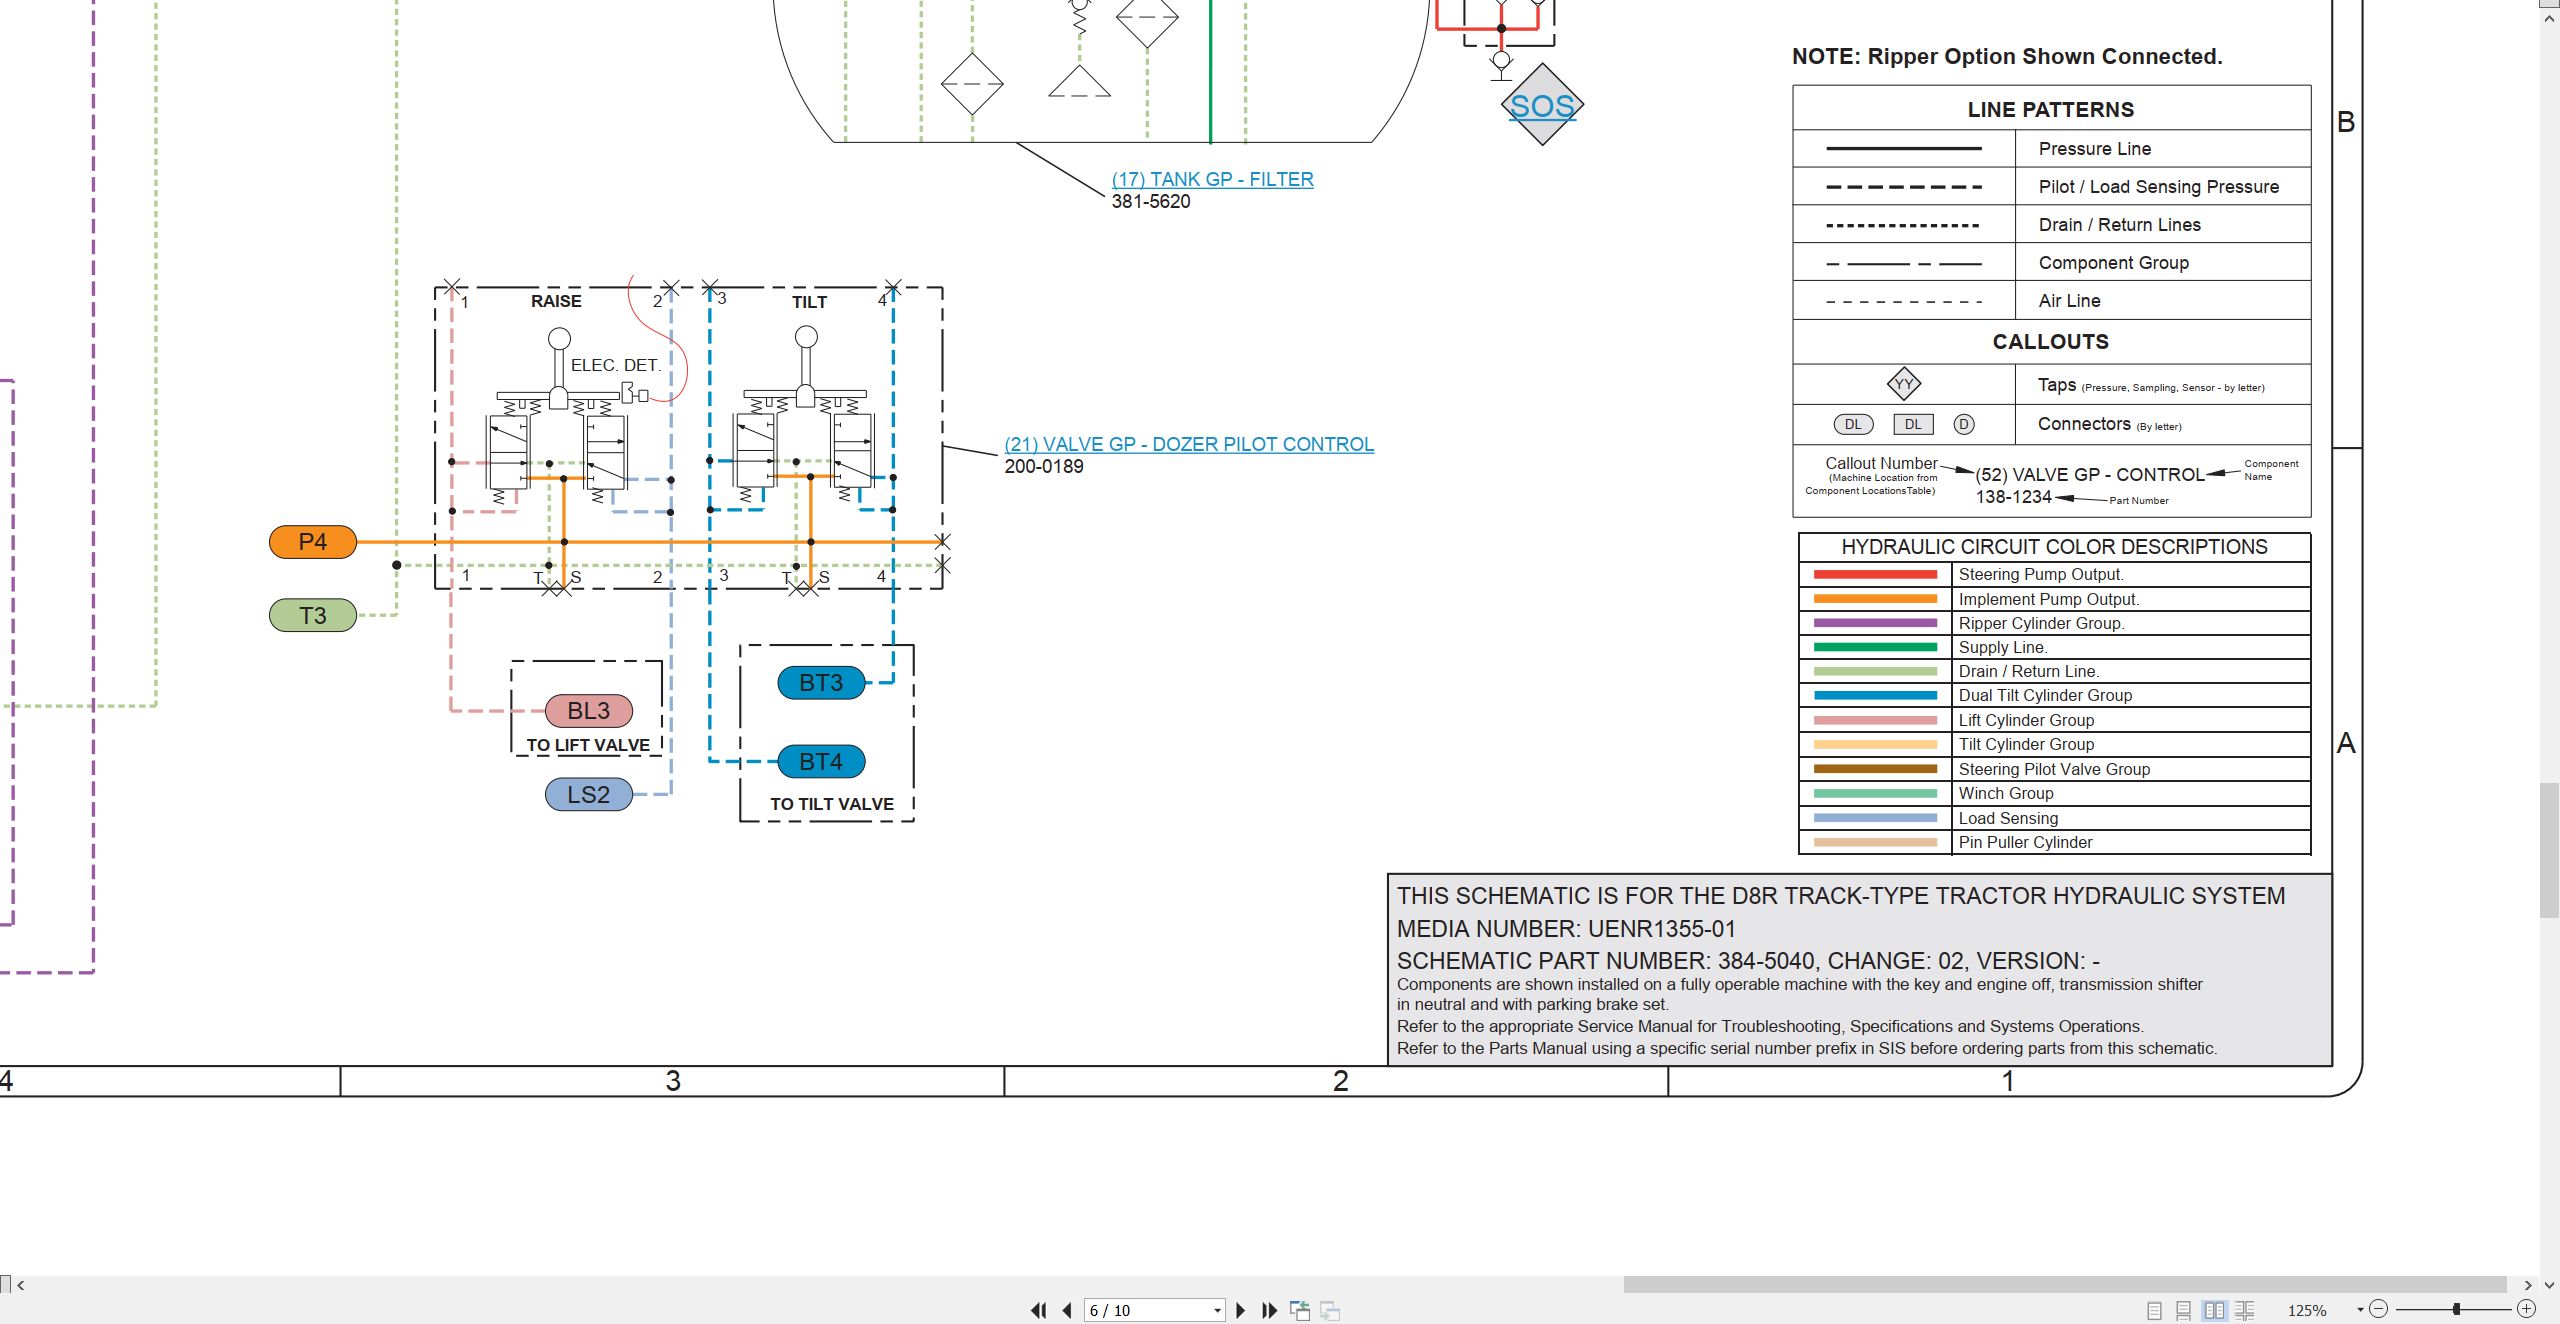The height and width of the screenshot is (1324, 2560).
Task: Click the brown Steering Pilot Valve Group swatch
Action: [1875, 769]
